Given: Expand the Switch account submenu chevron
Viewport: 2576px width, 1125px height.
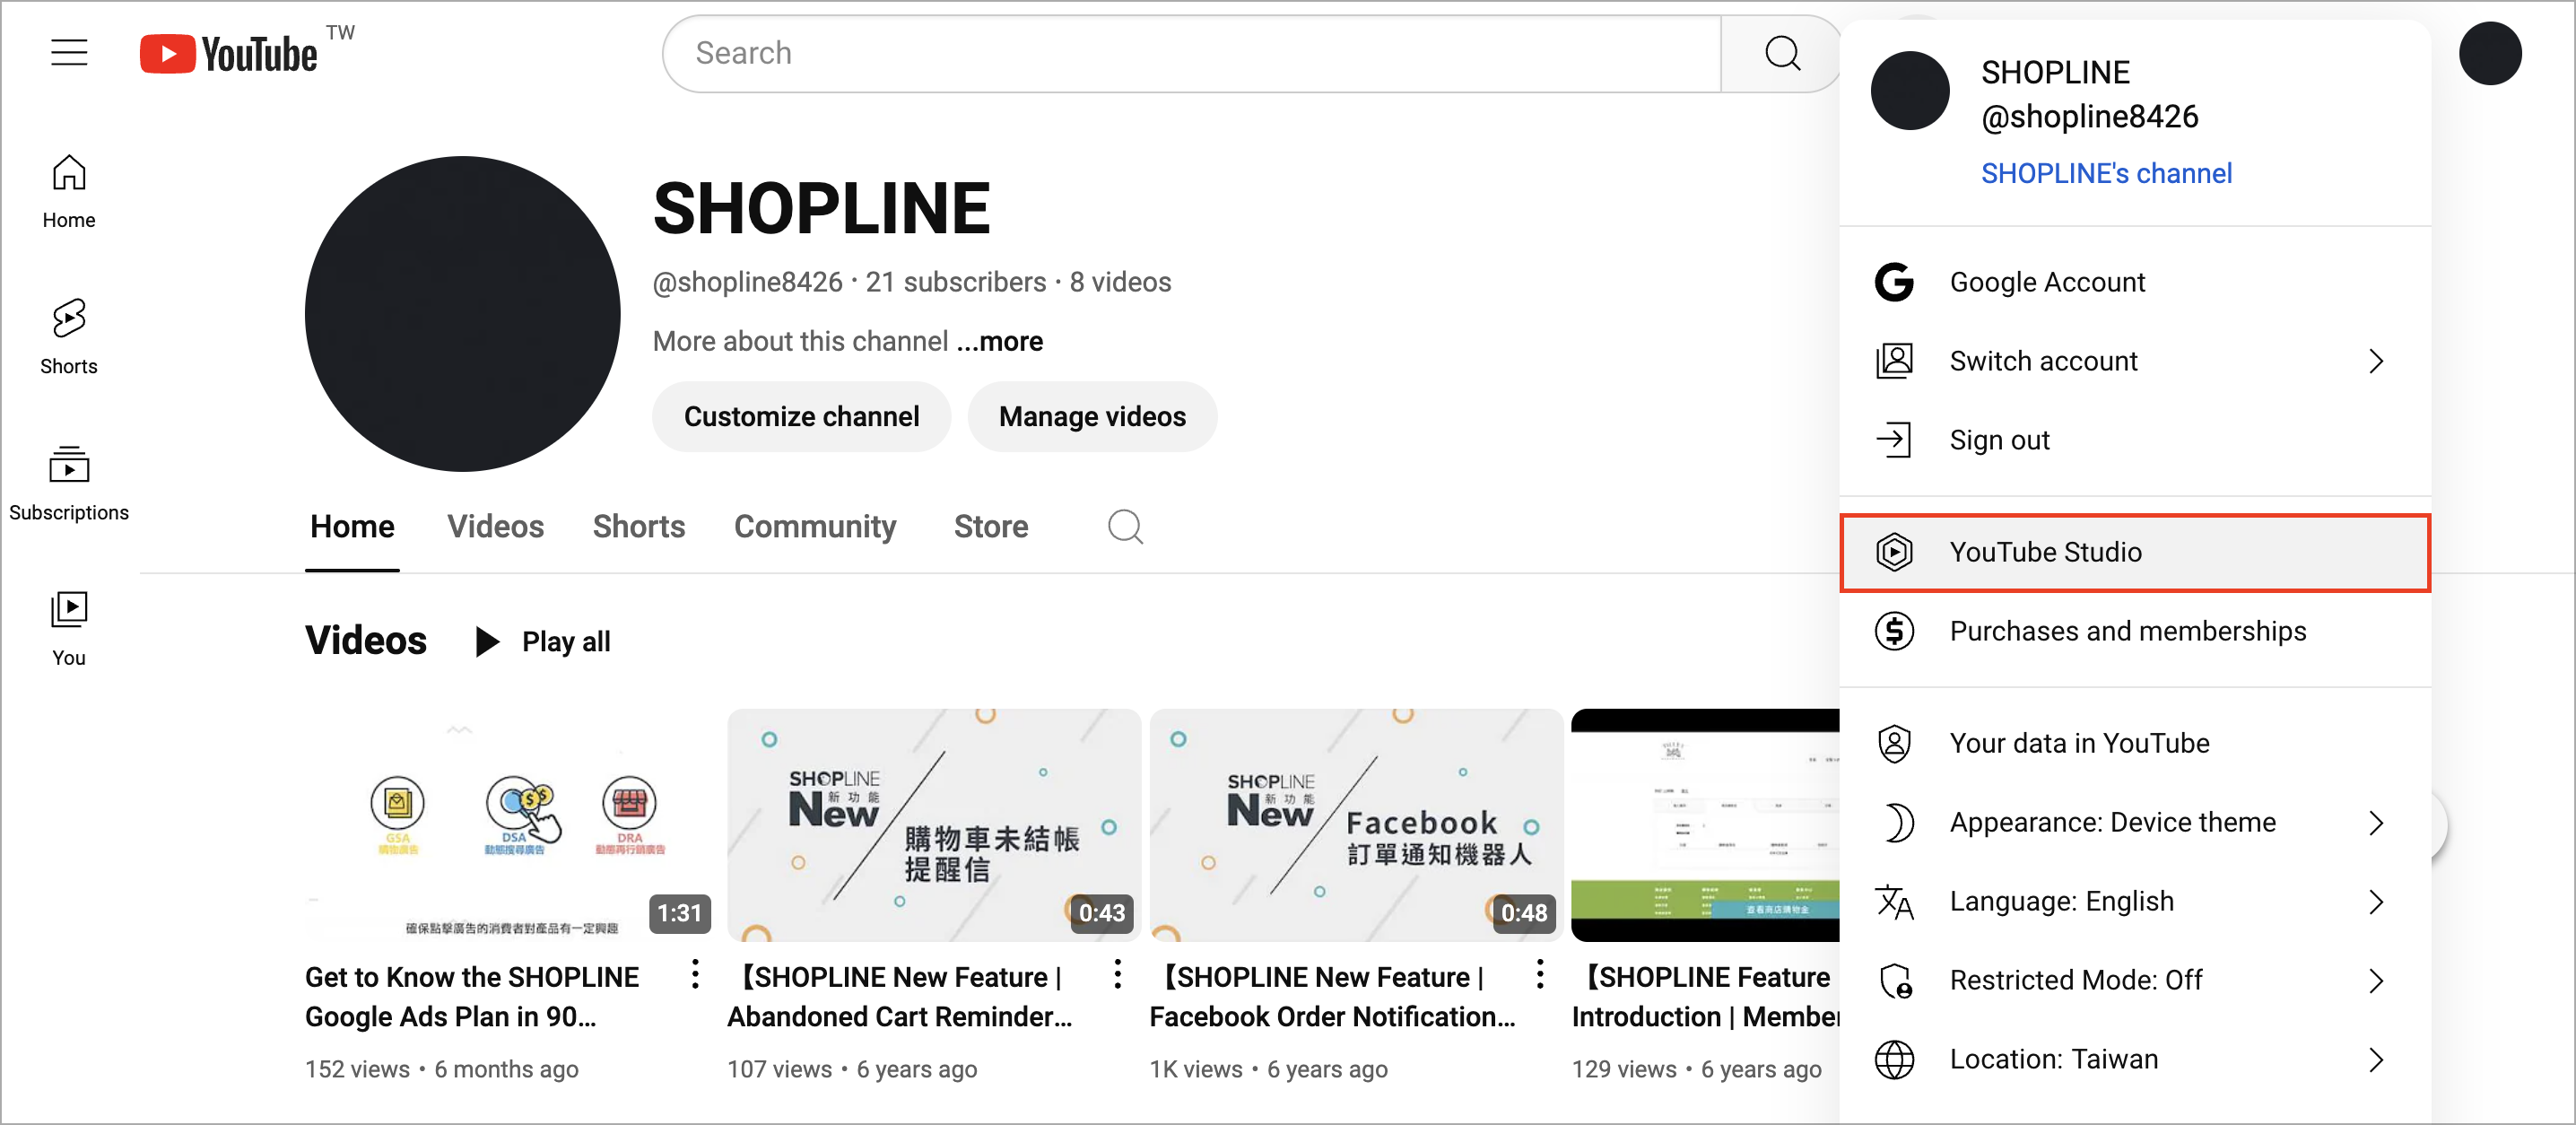Looking at the screenshot, I should (2377, 361).
